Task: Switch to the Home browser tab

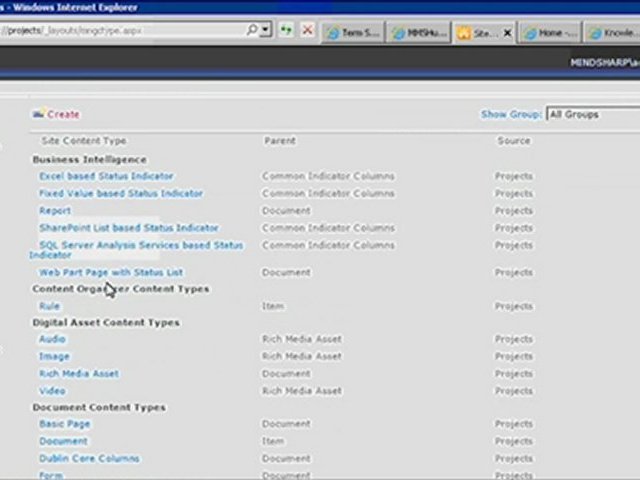Action: point(549,33)
